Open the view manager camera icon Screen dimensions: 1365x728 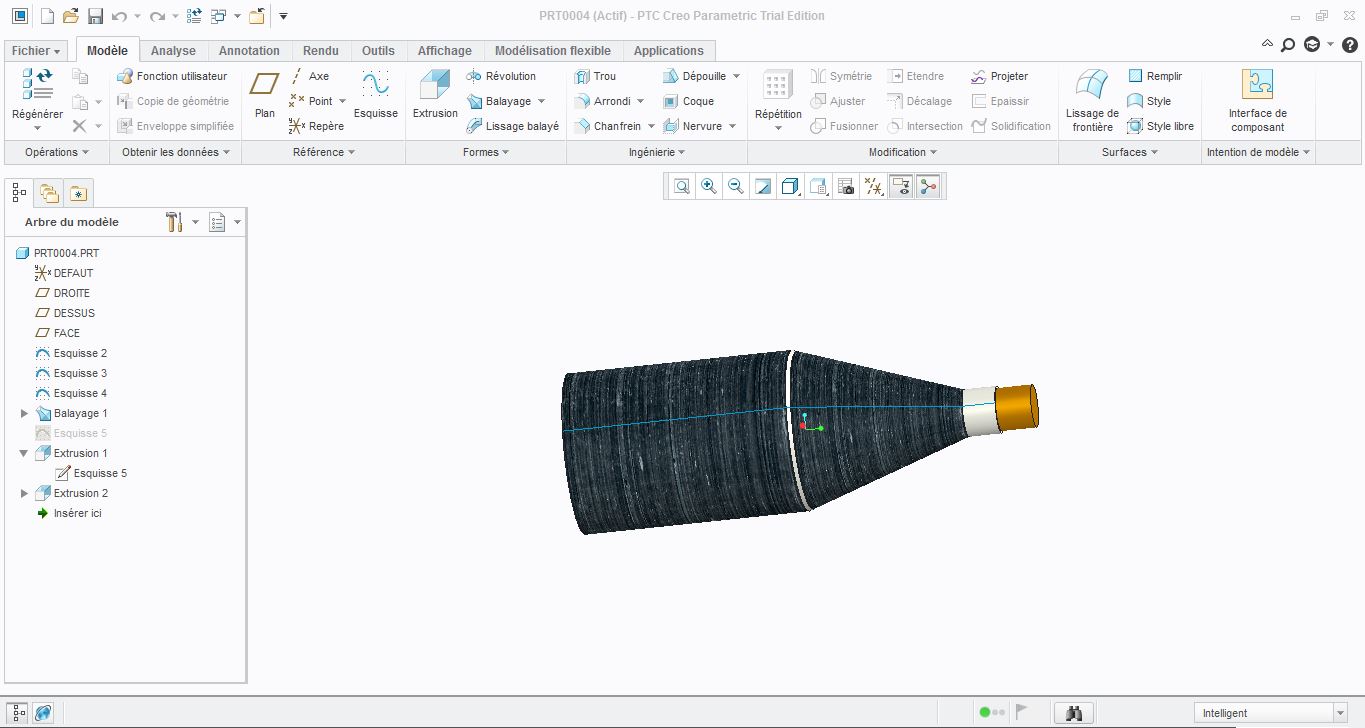(x=846, y=186)
